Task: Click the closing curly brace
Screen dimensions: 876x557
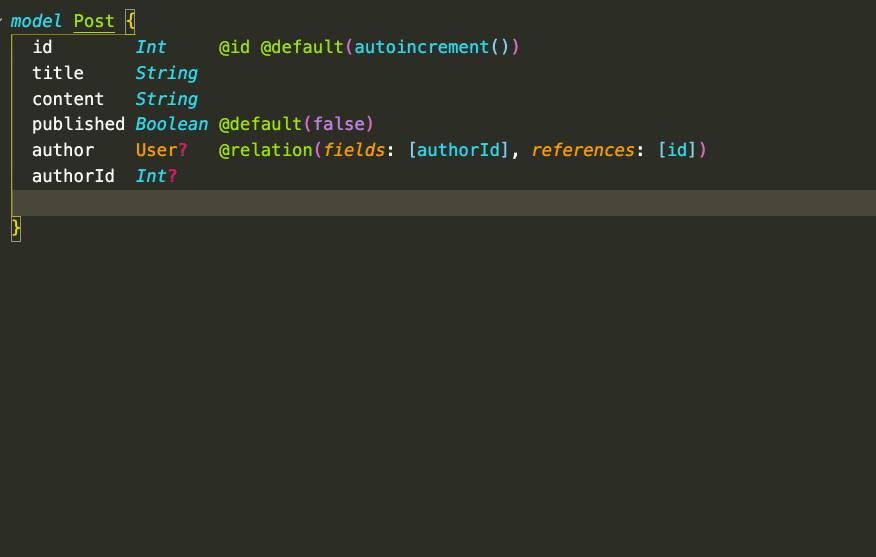Action: [x=16, y=229]
